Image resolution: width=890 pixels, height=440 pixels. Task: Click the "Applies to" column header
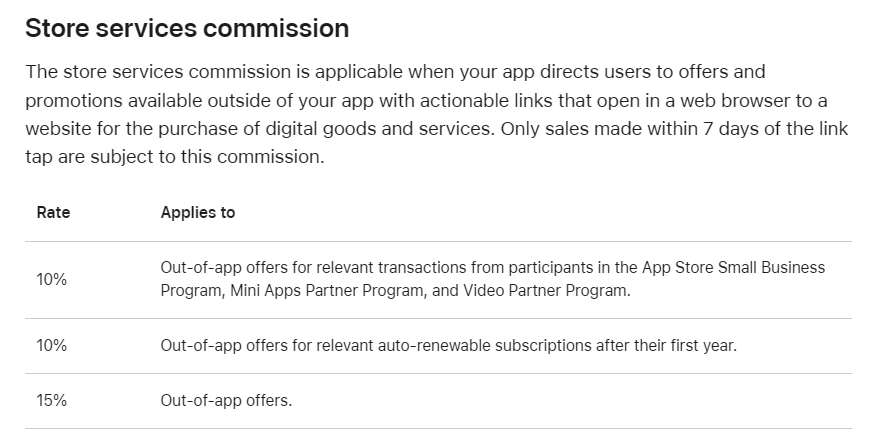point(198,212)
